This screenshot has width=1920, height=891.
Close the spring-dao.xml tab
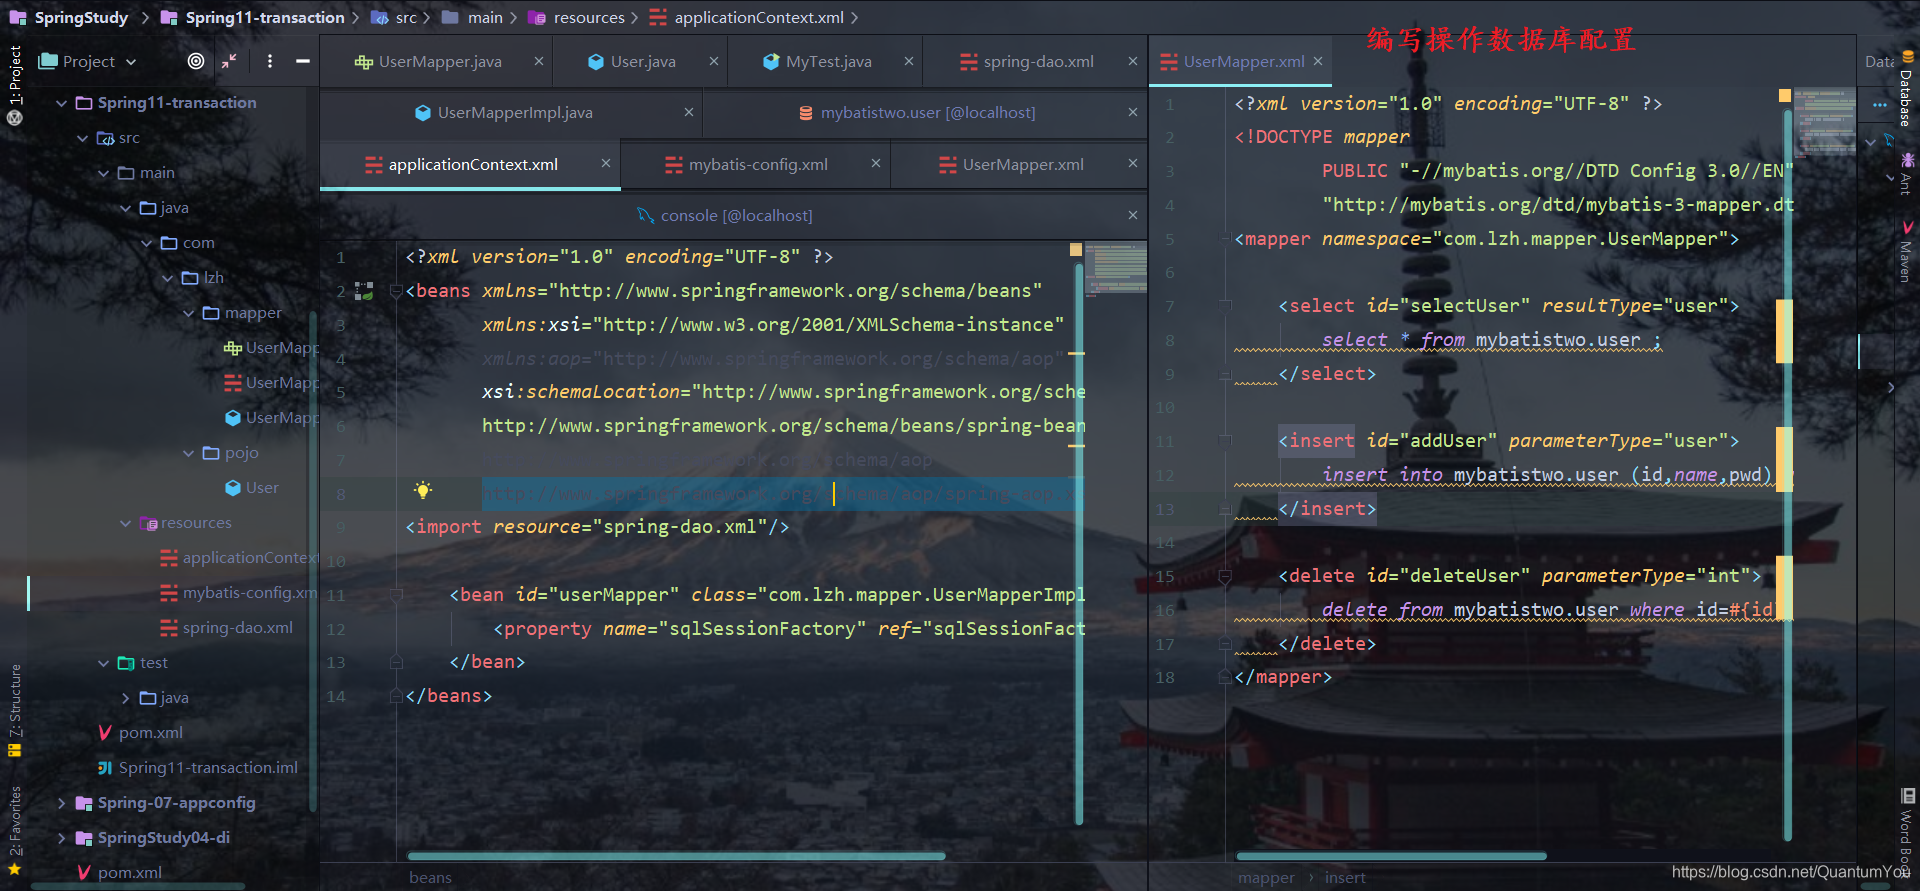tap(1133, 61)
